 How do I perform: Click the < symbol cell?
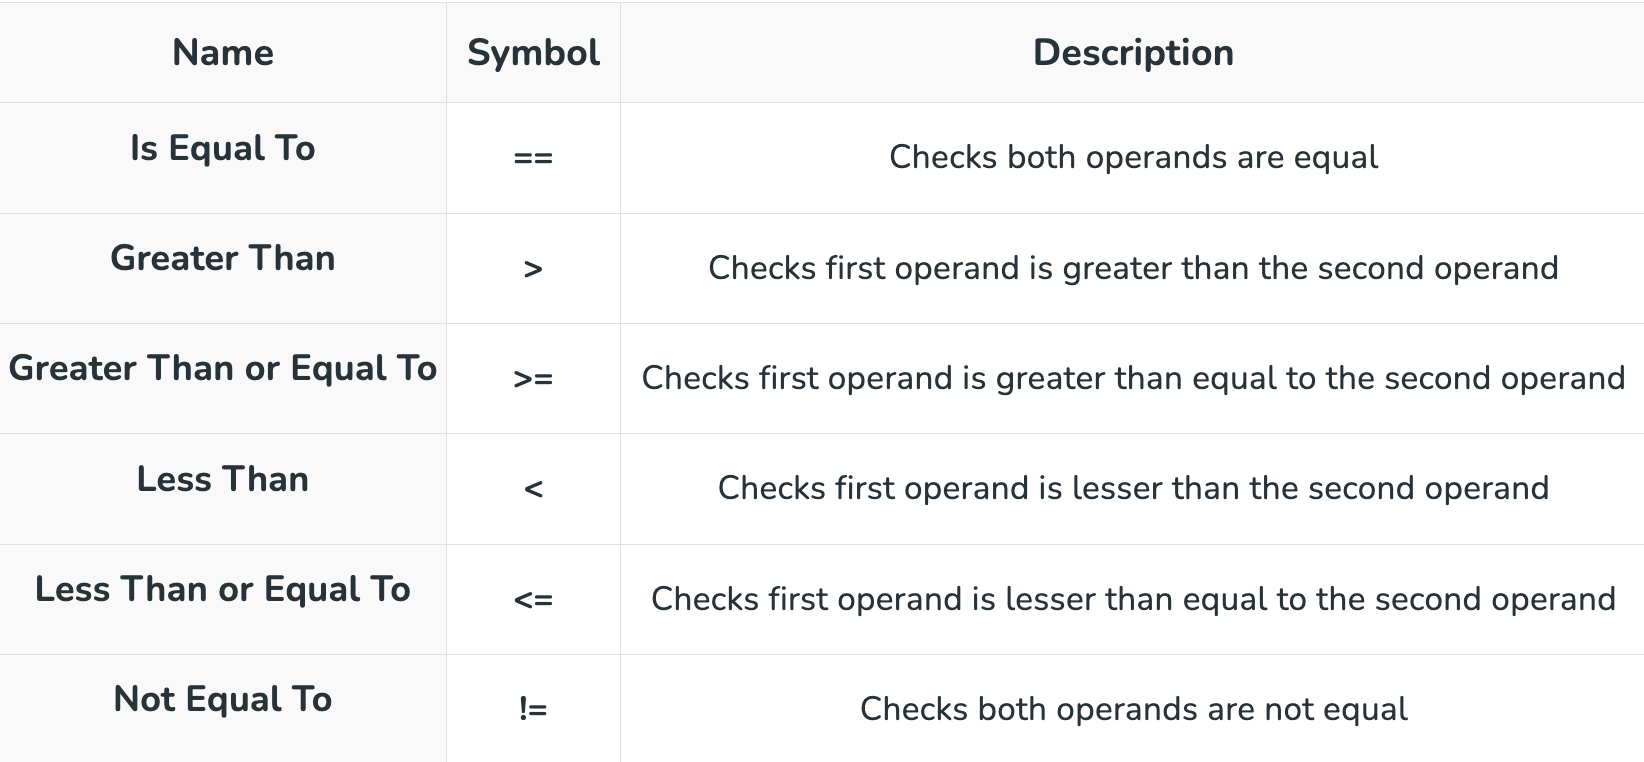click(x=533, y=489)
